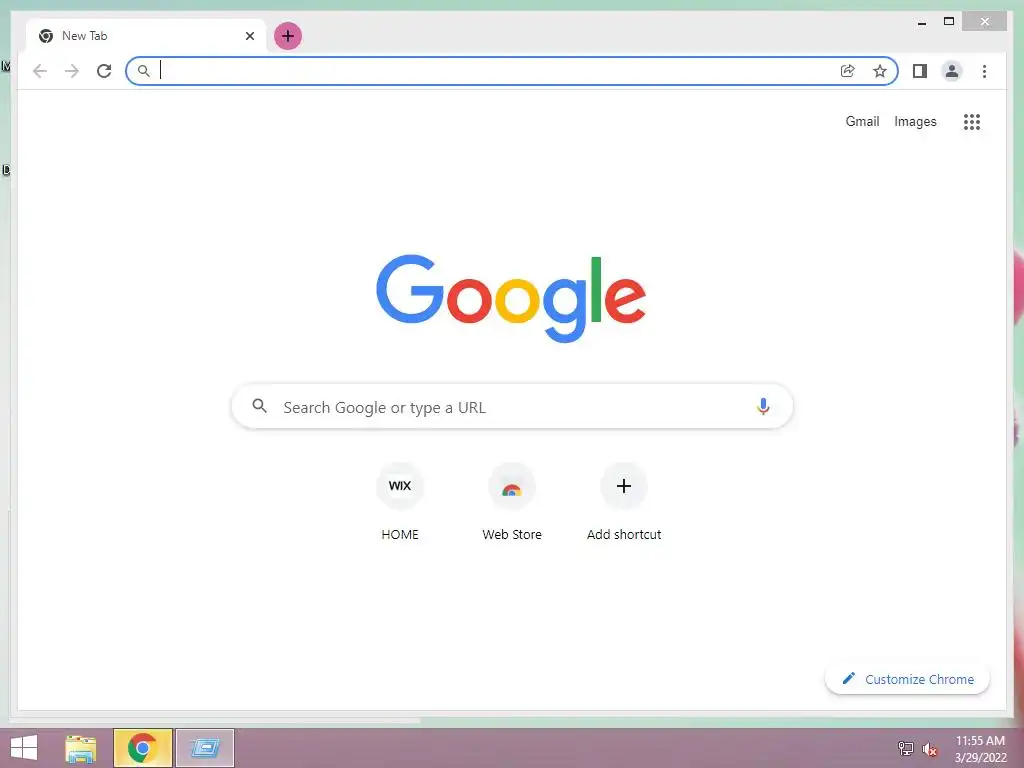
Task: Open the three-dot Chrome menu
Action: coord(984,71)
